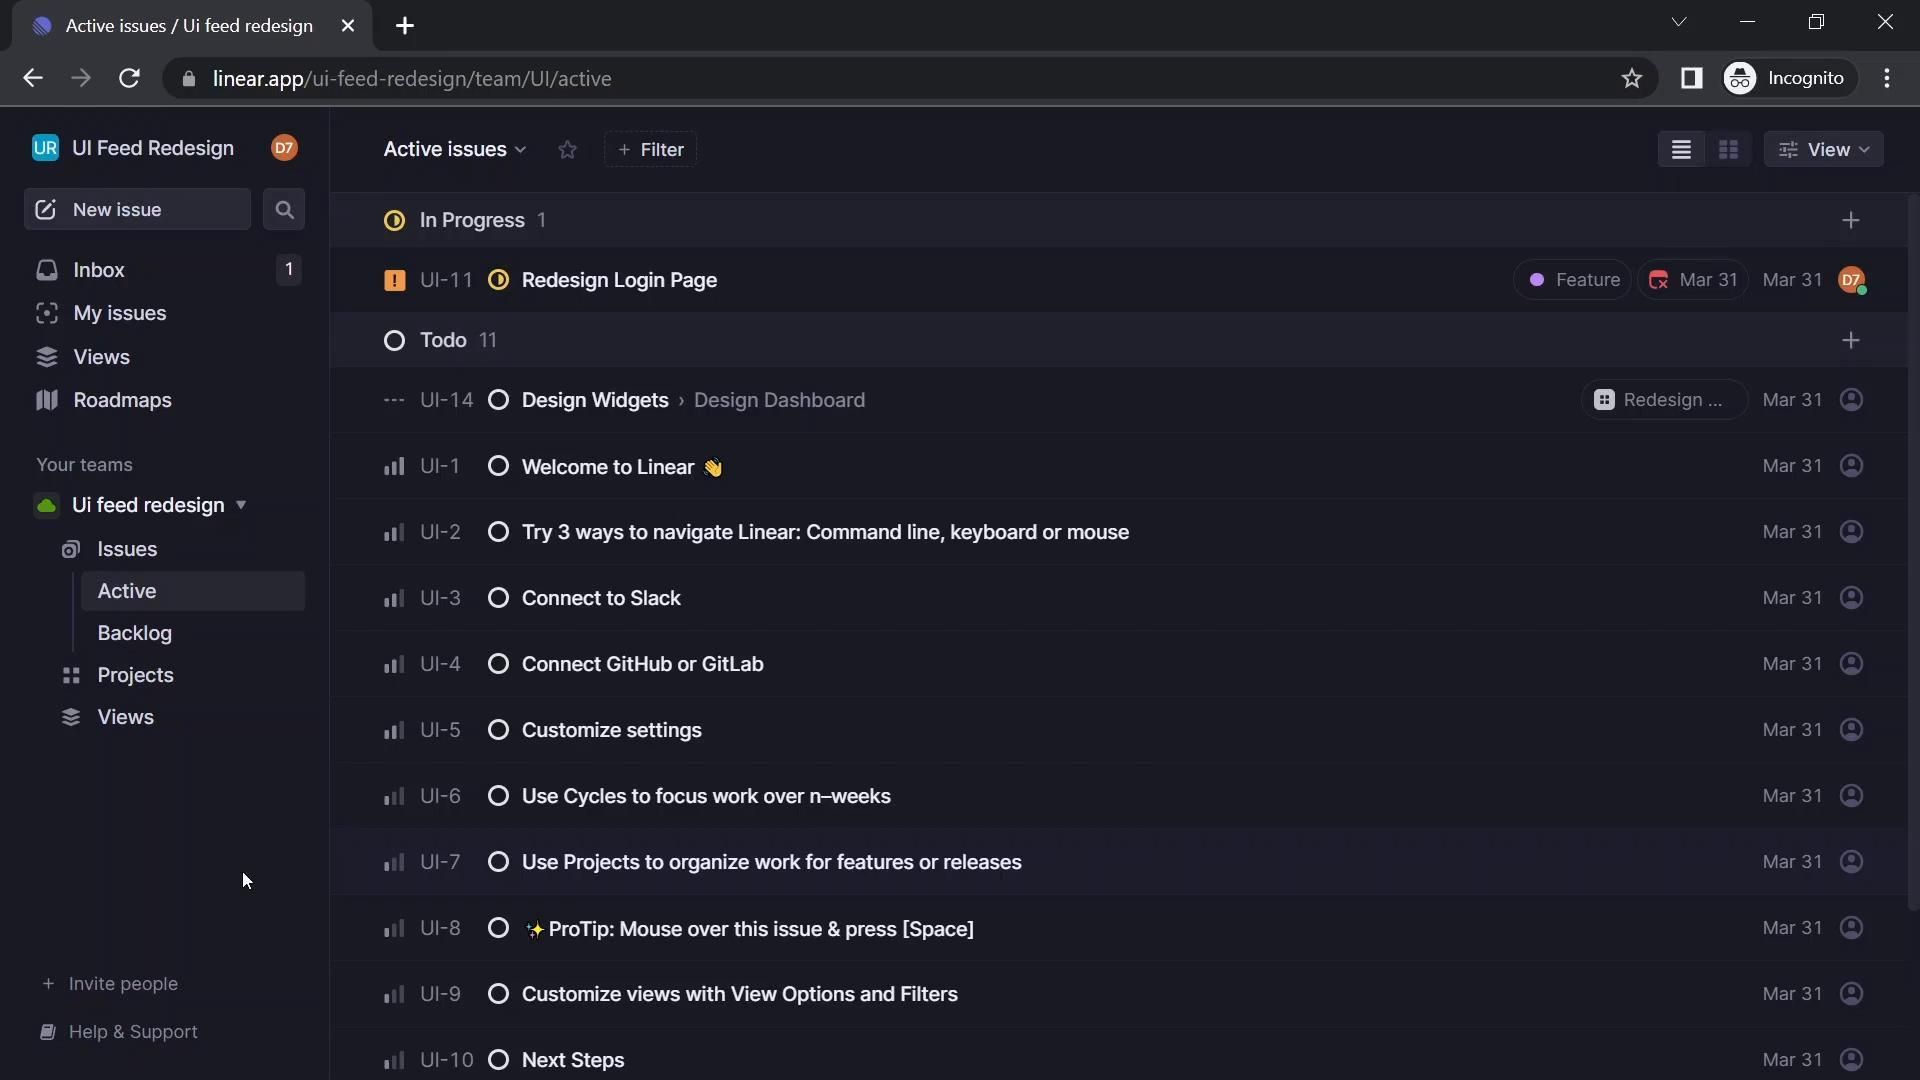Add issue to In Progress group
This screenshot has height=1080, width=1920.
[x=1850, y=221]
